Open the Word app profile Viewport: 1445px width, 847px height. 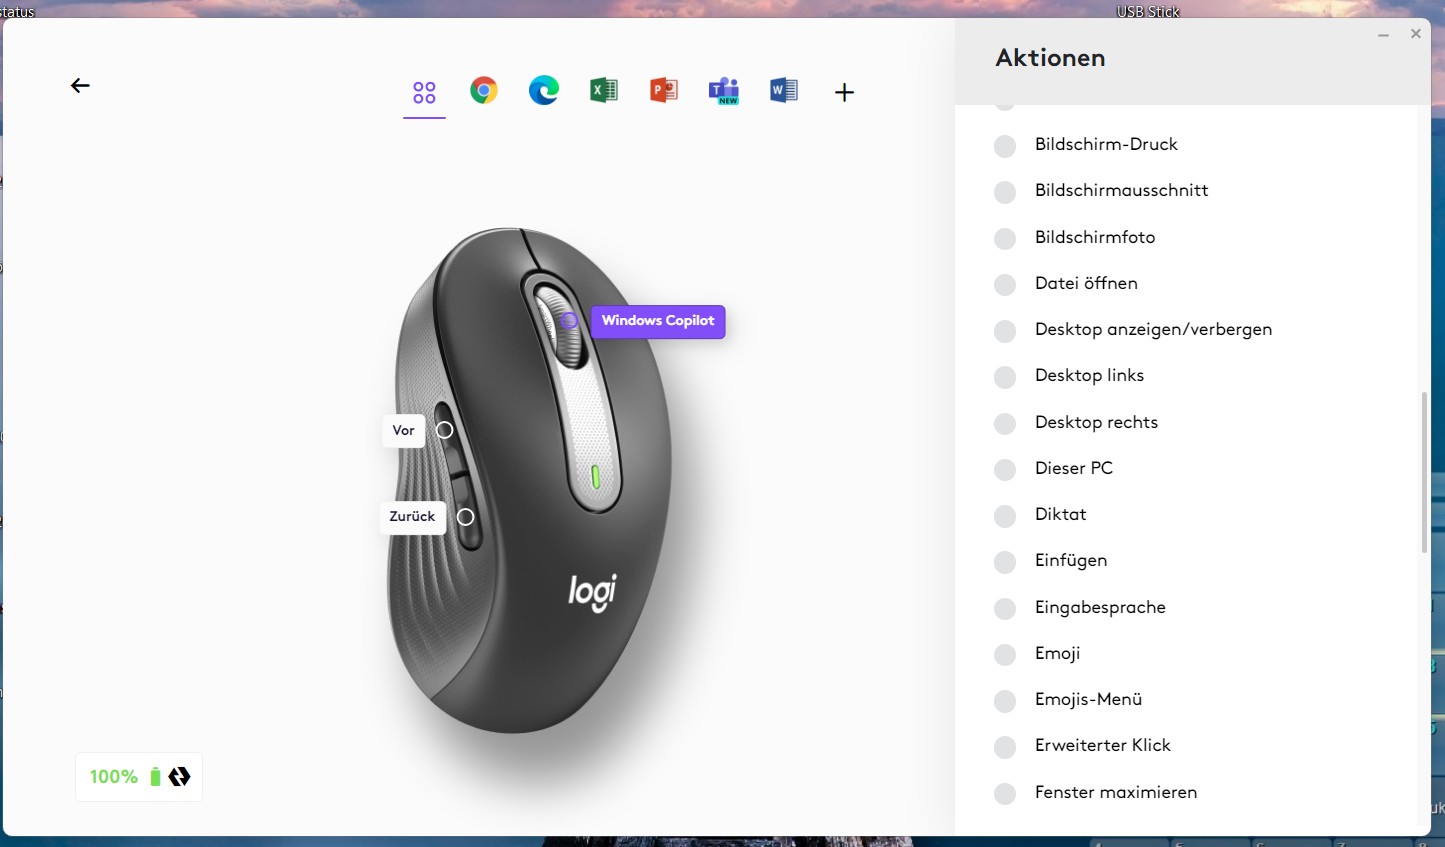tap(784, 91)
